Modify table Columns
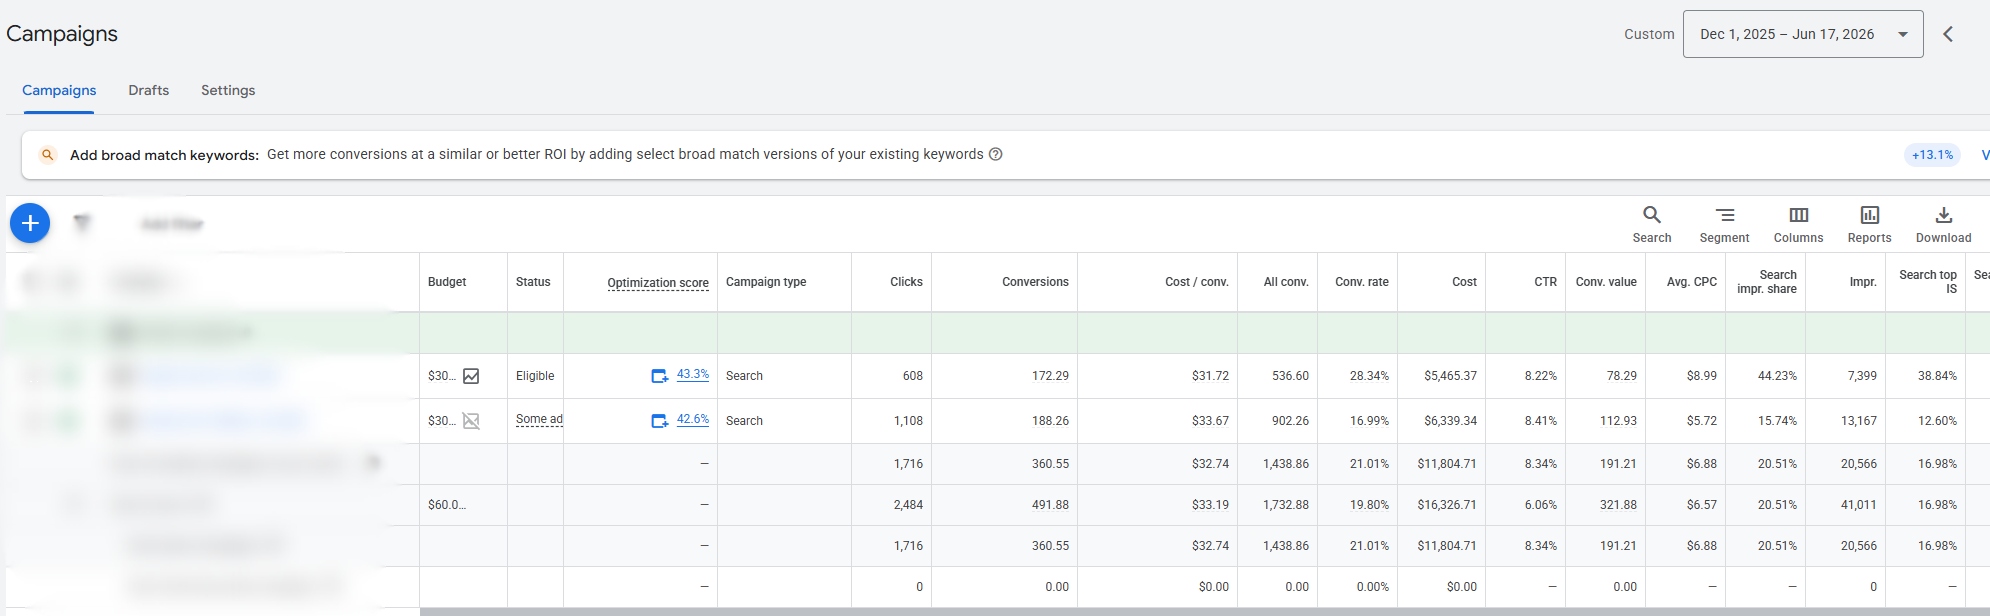This screenshot has width=1990, height=616. tap(1798, 224)
